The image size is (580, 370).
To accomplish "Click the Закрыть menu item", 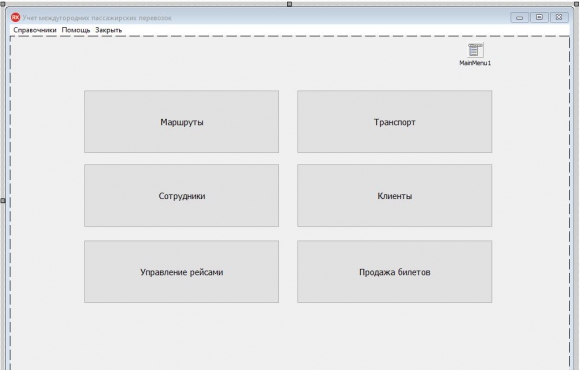I will click(108, 30).
